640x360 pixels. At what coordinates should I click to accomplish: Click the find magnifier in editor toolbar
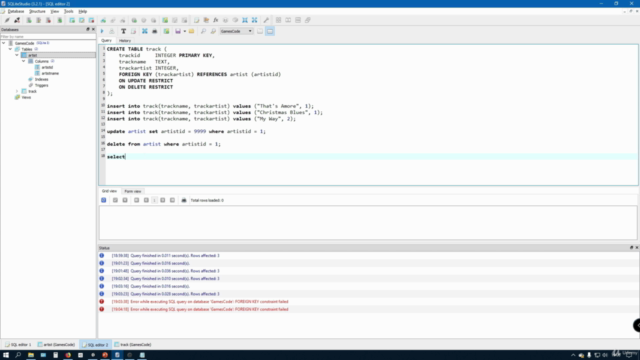pos(203,31)
